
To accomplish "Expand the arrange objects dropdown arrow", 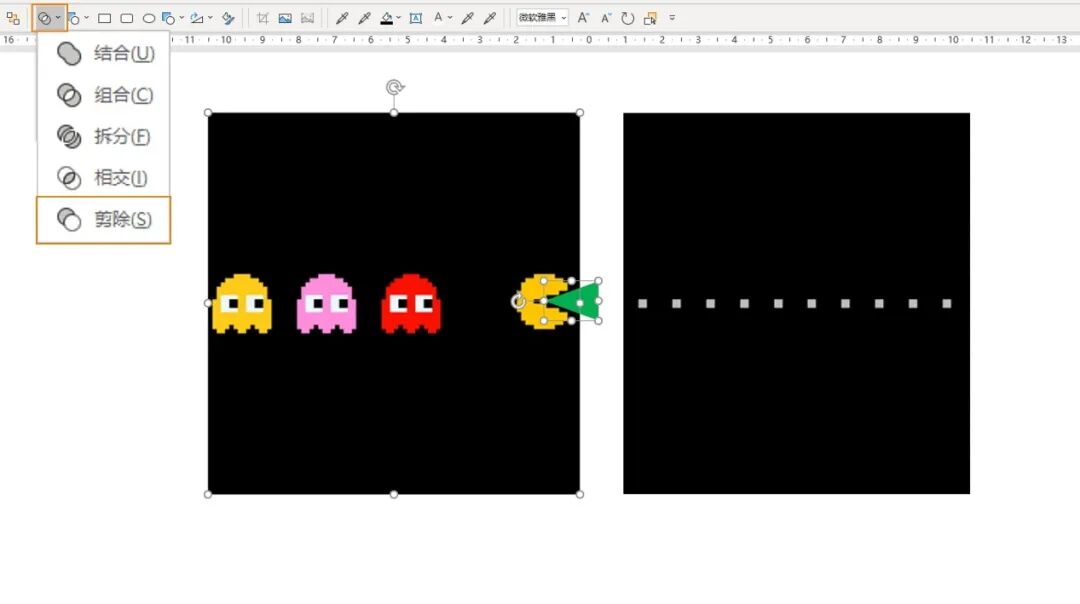I will pos(181,19).
